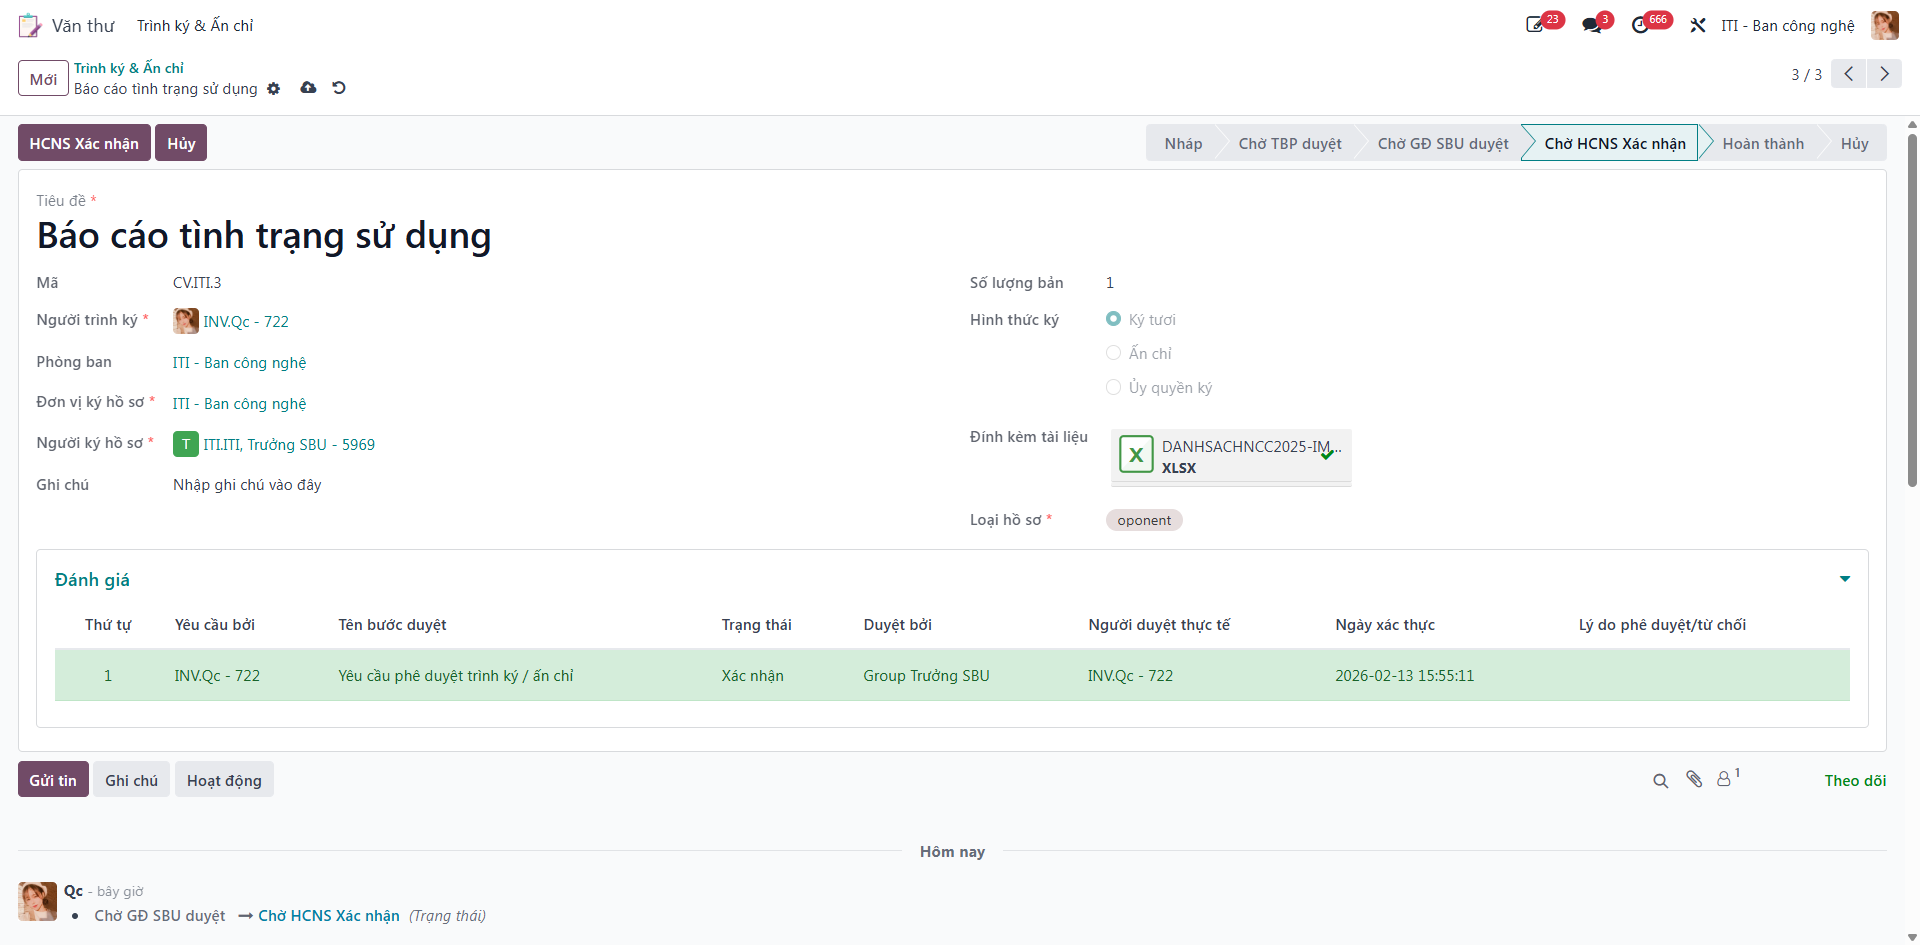Search messages with the magnifier icon in the chatter
The width and height of the screenshot is (1920, 945).
(1660, 781)
